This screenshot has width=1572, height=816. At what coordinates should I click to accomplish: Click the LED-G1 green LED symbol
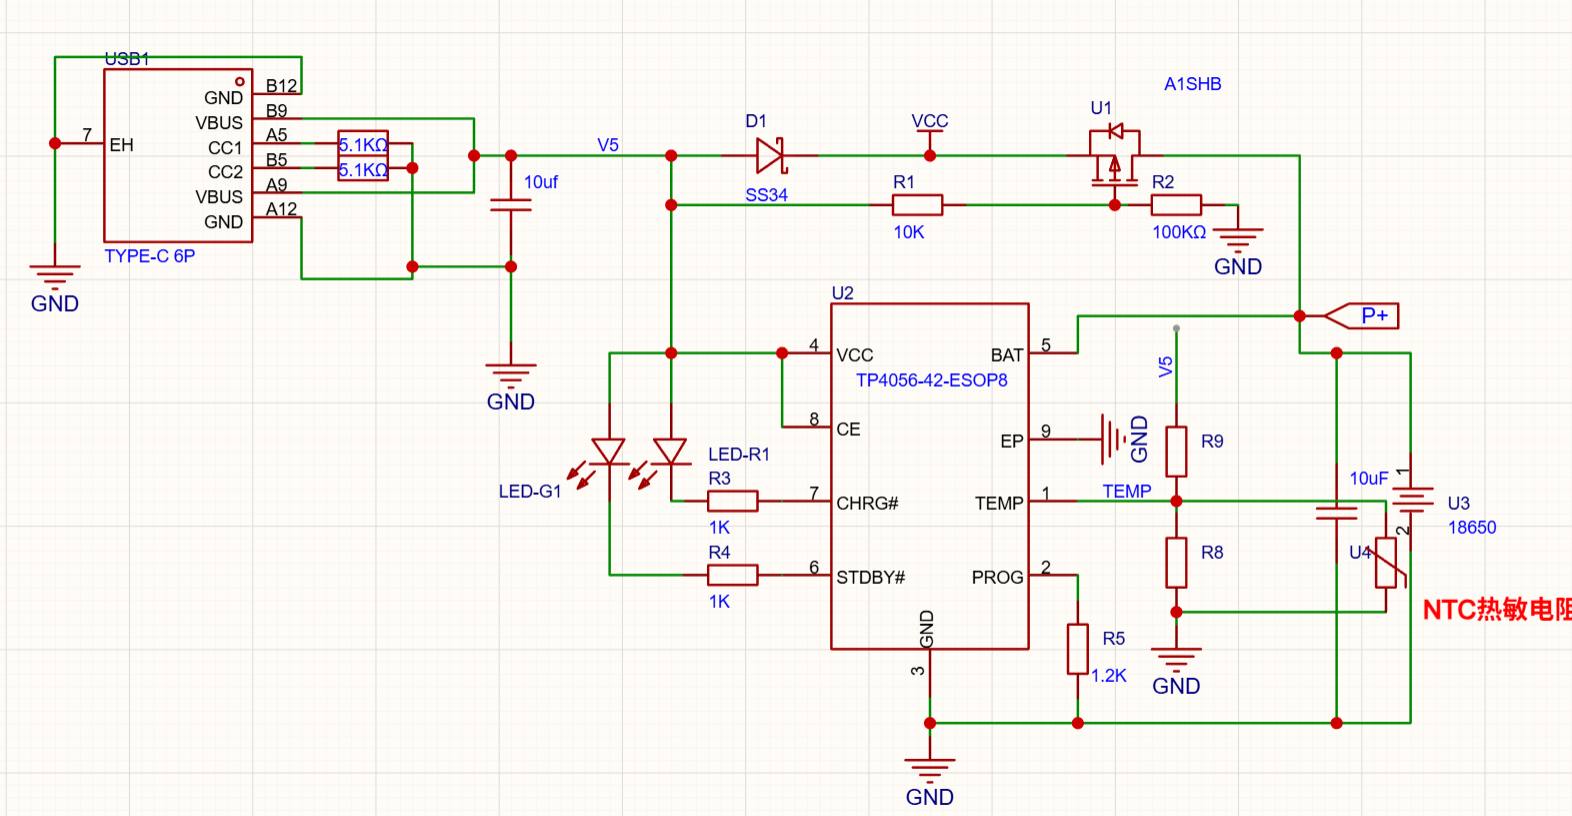(x=600, y=462)
